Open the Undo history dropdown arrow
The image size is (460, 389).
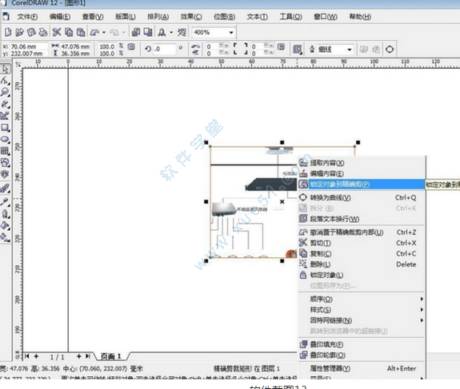tap(104, 32)
